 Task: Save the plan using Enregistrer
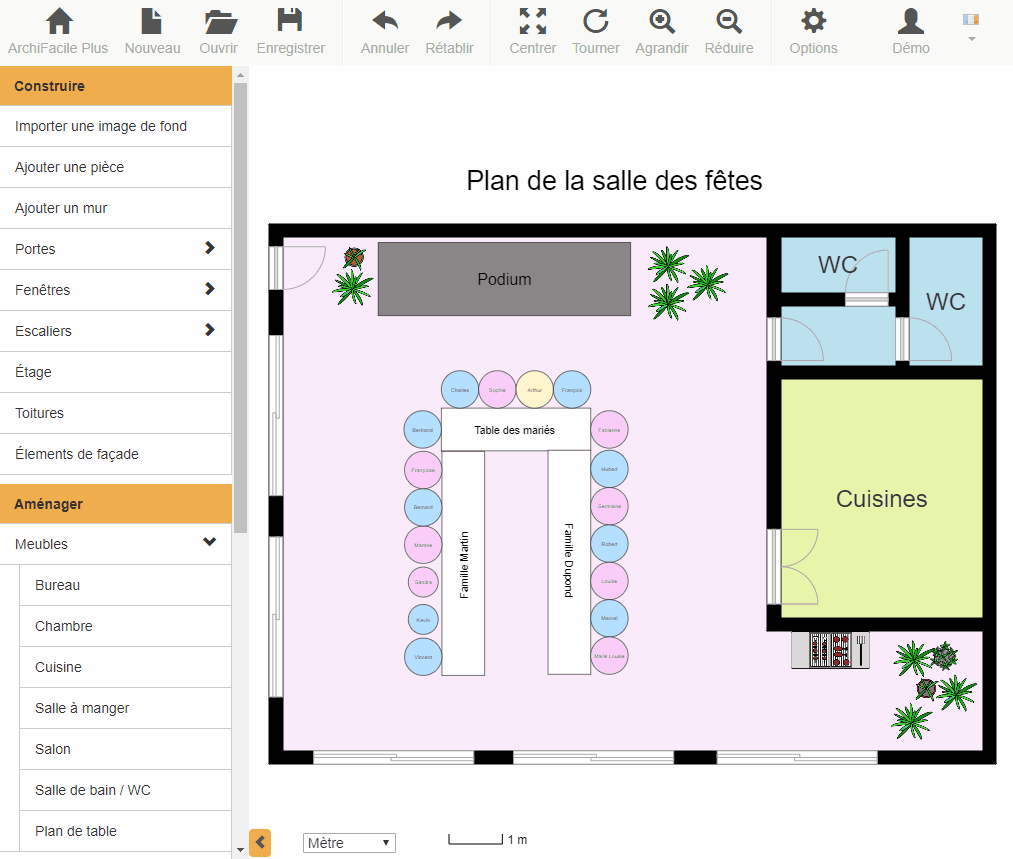tap(290, 22)
